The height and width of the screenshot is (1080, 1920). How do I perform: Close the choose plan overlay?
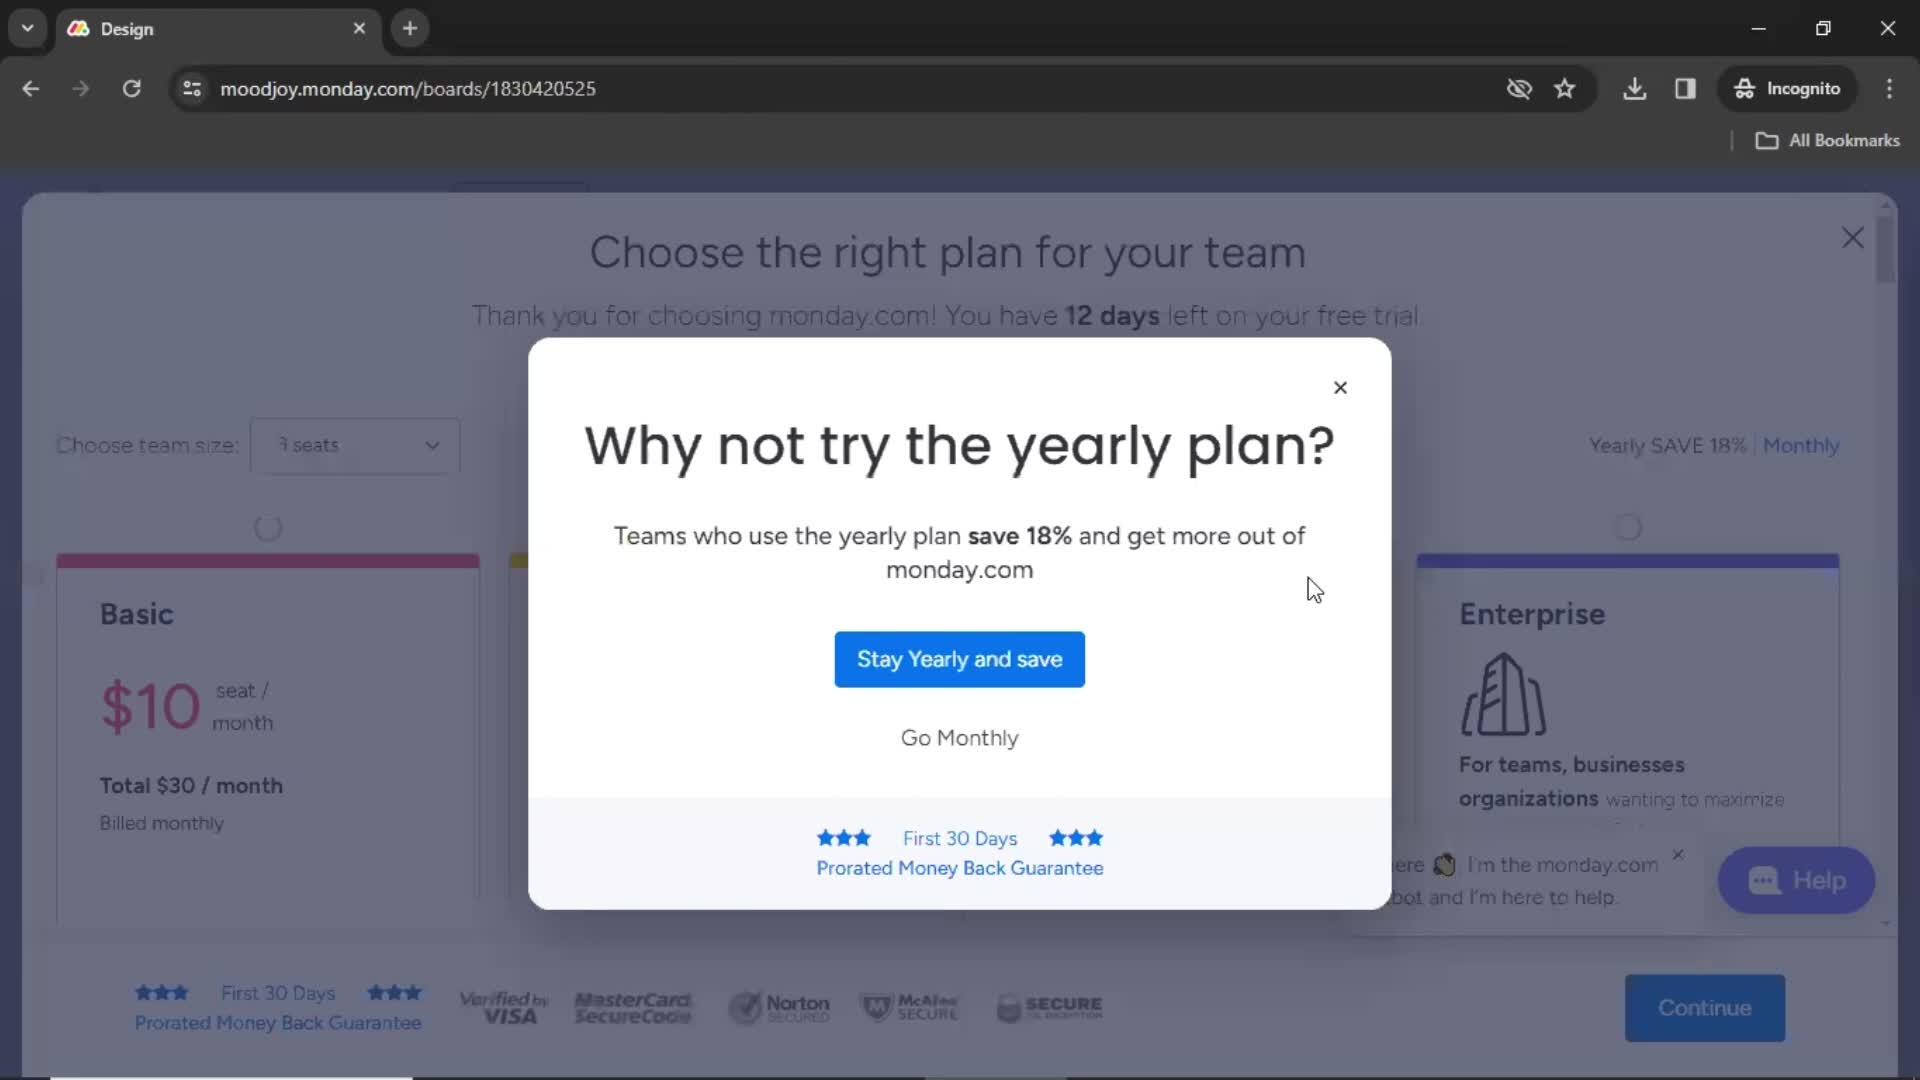(1851, 237)
